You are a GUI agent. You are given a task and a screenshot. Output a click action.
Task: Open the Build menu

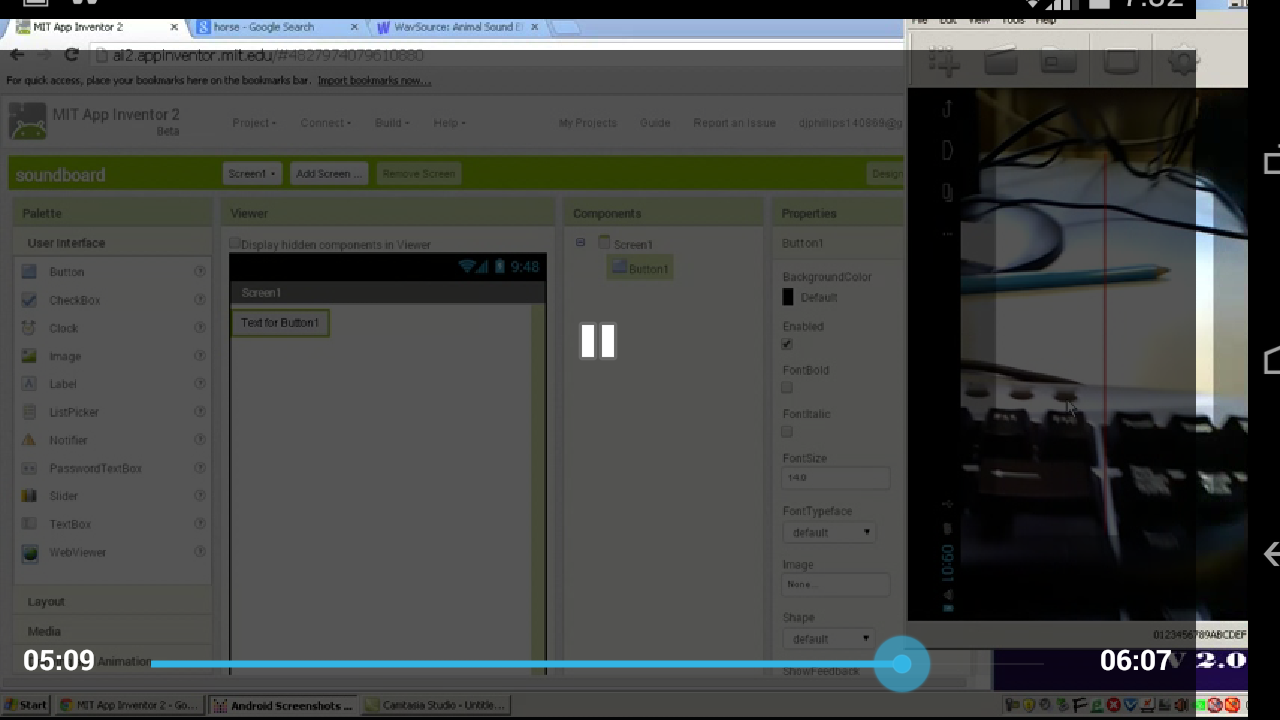coord(392,123)
